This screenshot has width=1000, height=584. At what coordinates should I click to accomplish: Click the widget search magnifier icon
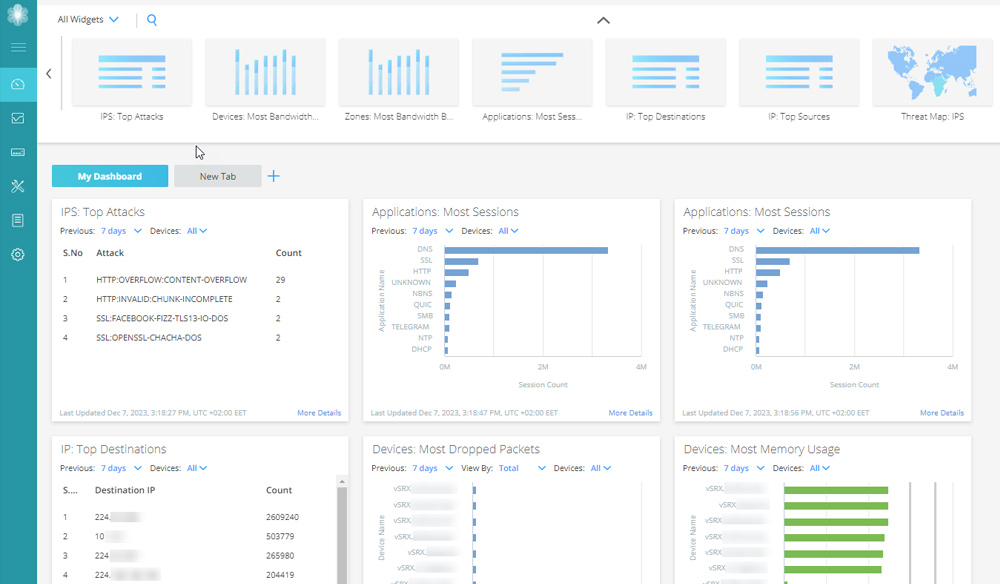(152, 20)
